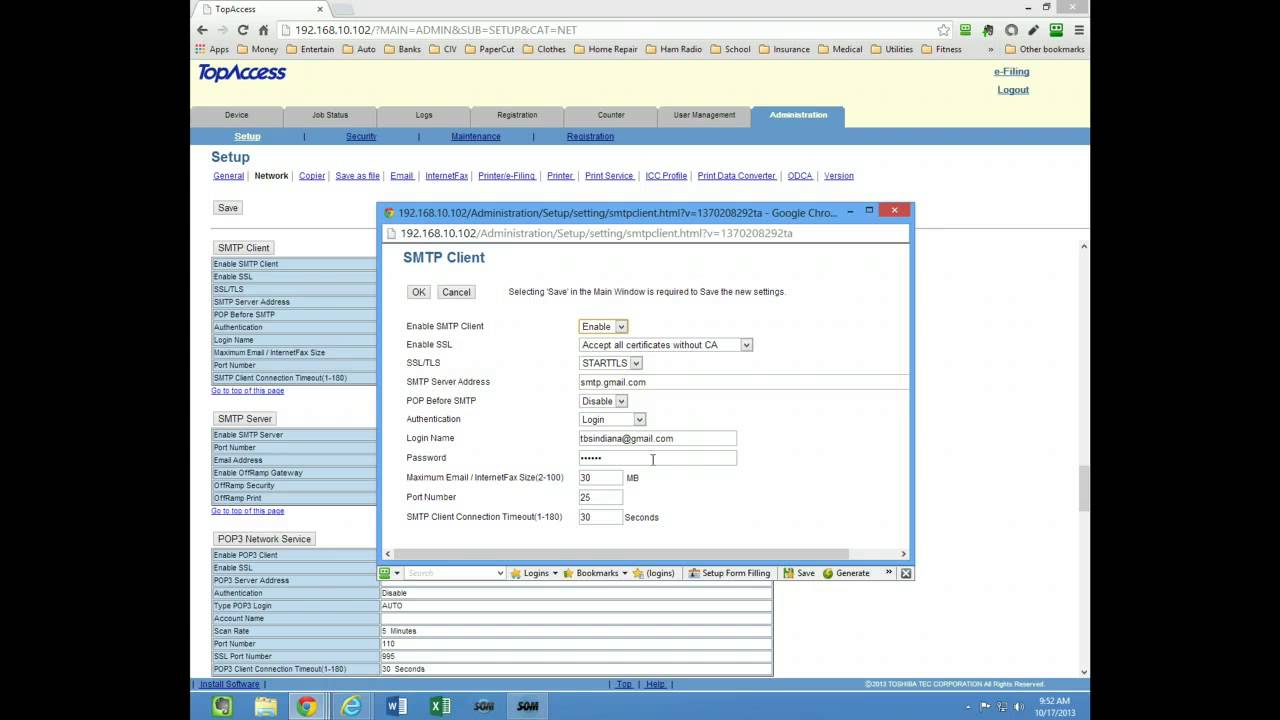Click the SMTP Server Address field
This screenshot has height=720, width=1280.
pyautogui.click(x=743, y=382)
